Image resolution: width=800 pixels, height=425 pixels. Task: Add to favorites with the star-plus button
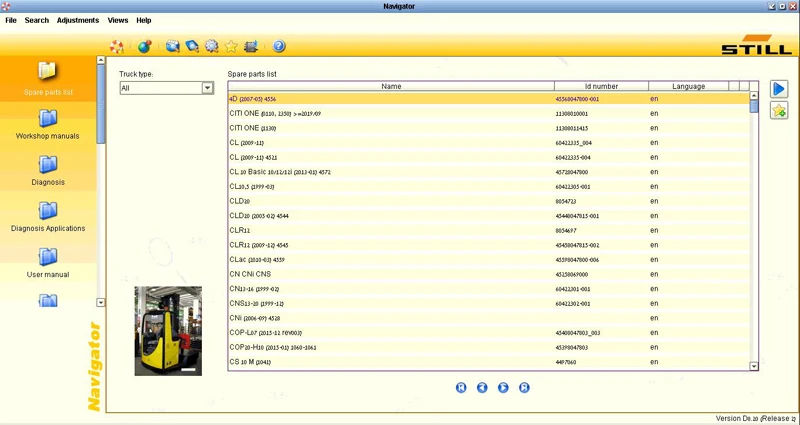click(x=779, y=110)
